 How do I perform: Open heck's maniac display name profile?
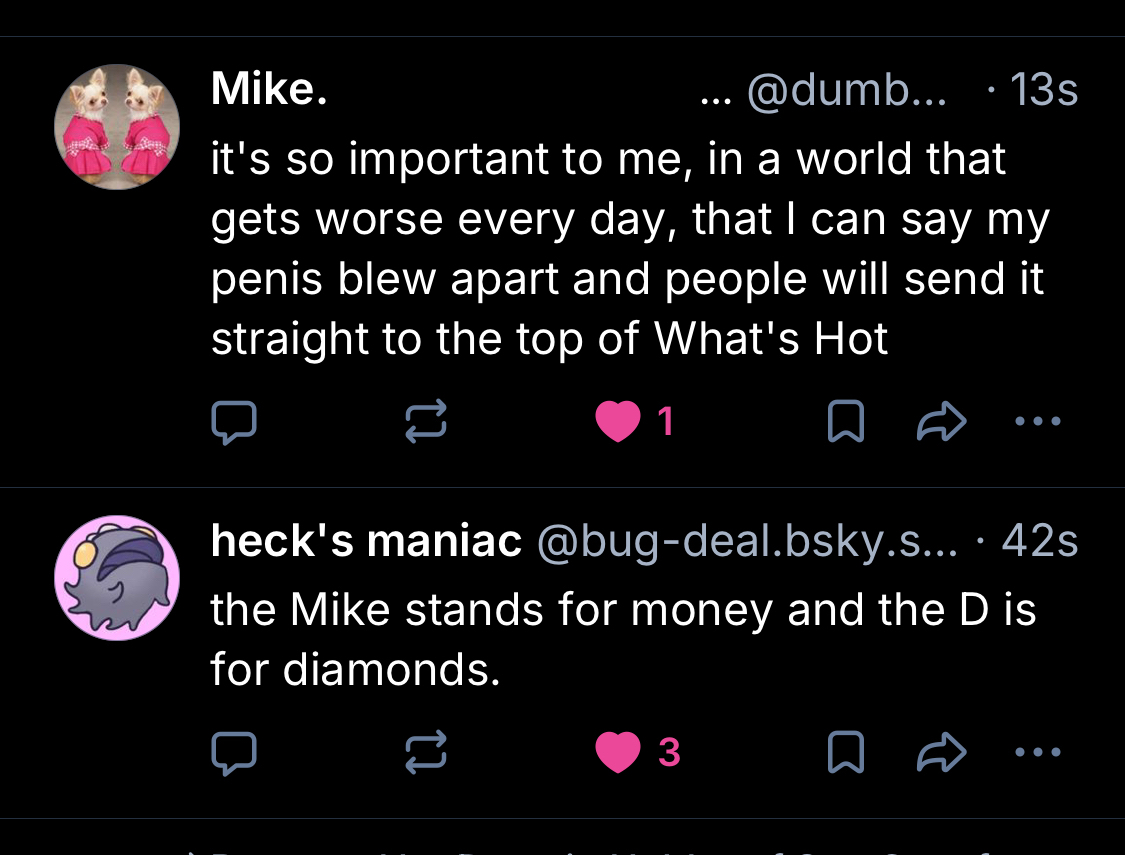[366, 542]
